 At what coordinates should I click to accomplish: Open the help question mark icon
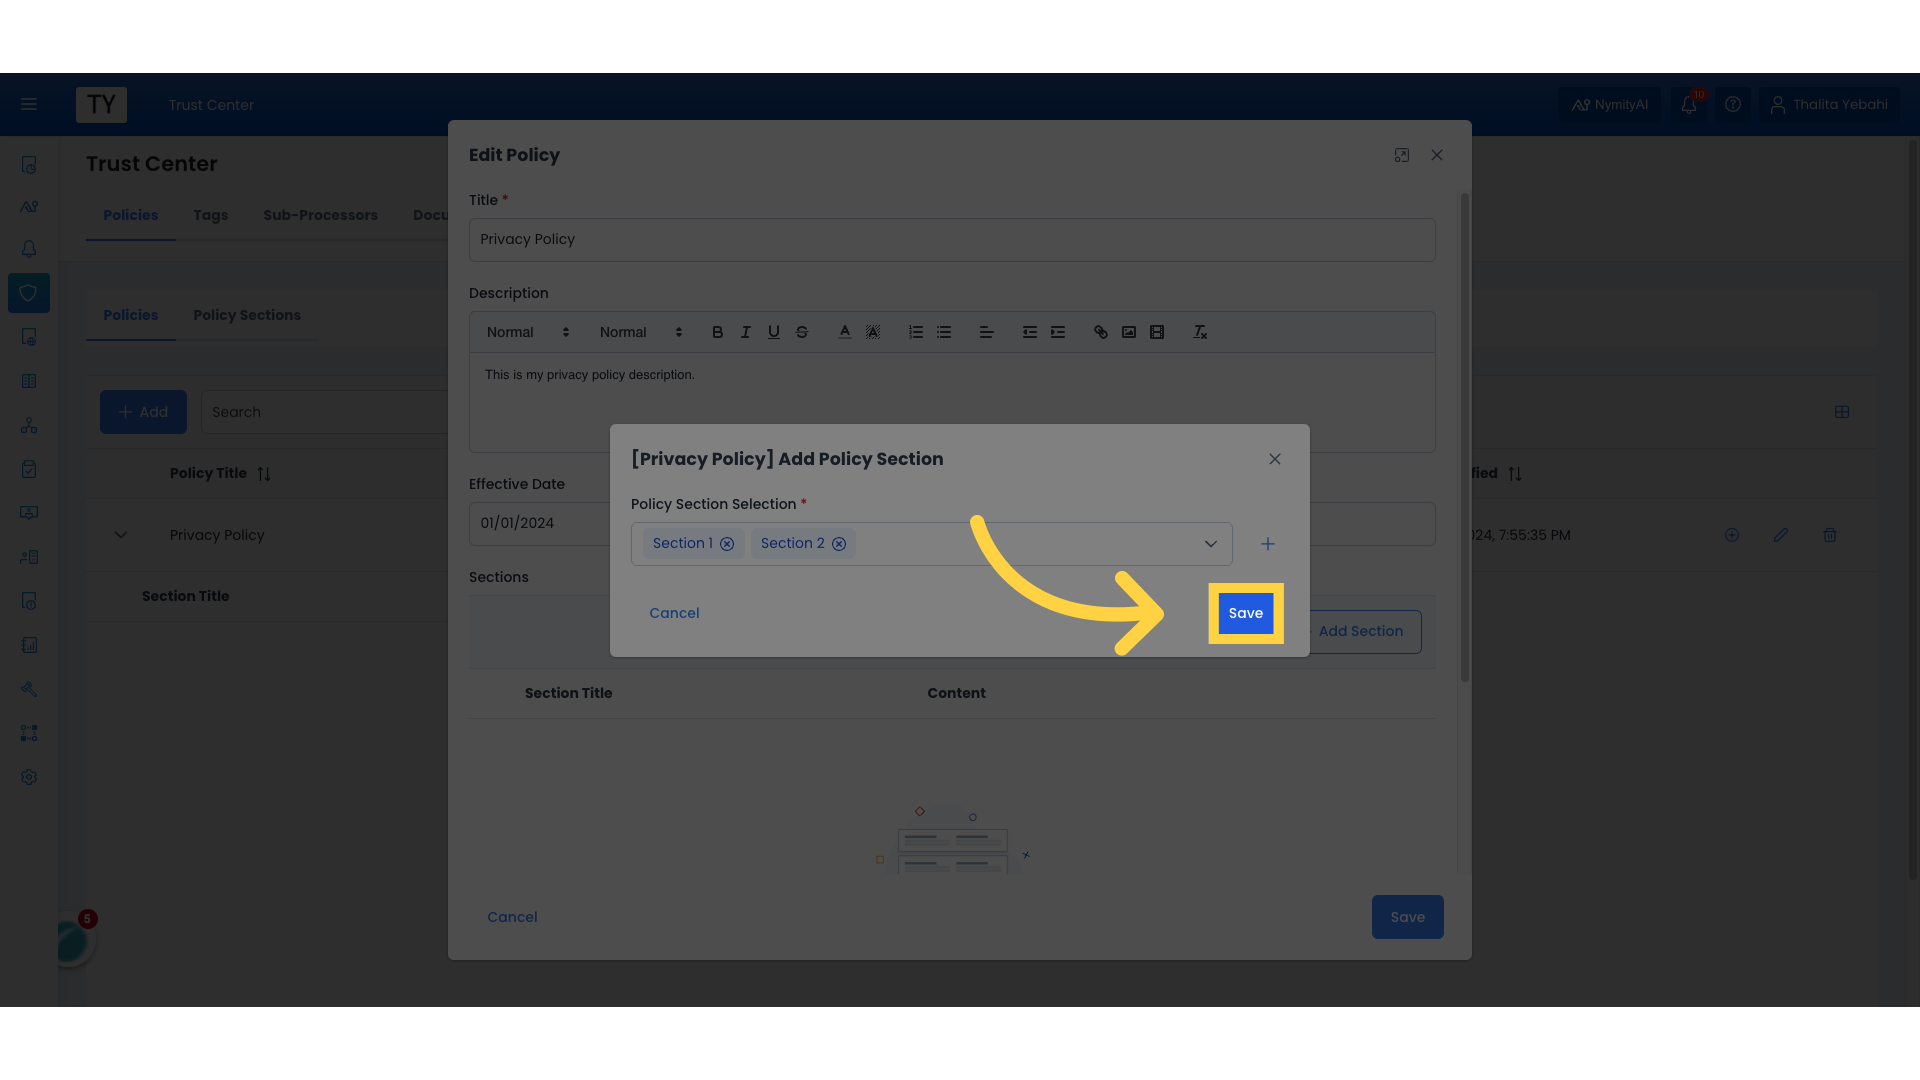1733,104
